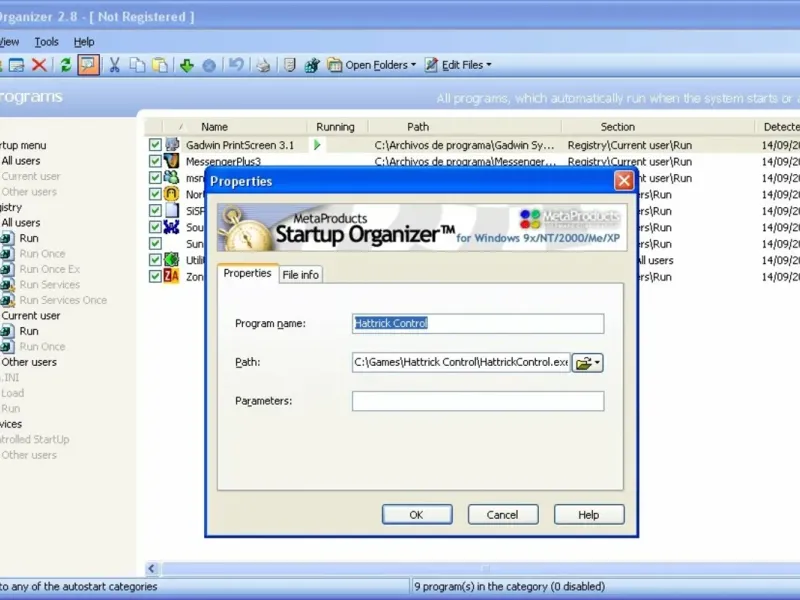Sort by the Name column header
Image resolution: width=800 pixels, height=600 pixels.
[x=214, y=127]
